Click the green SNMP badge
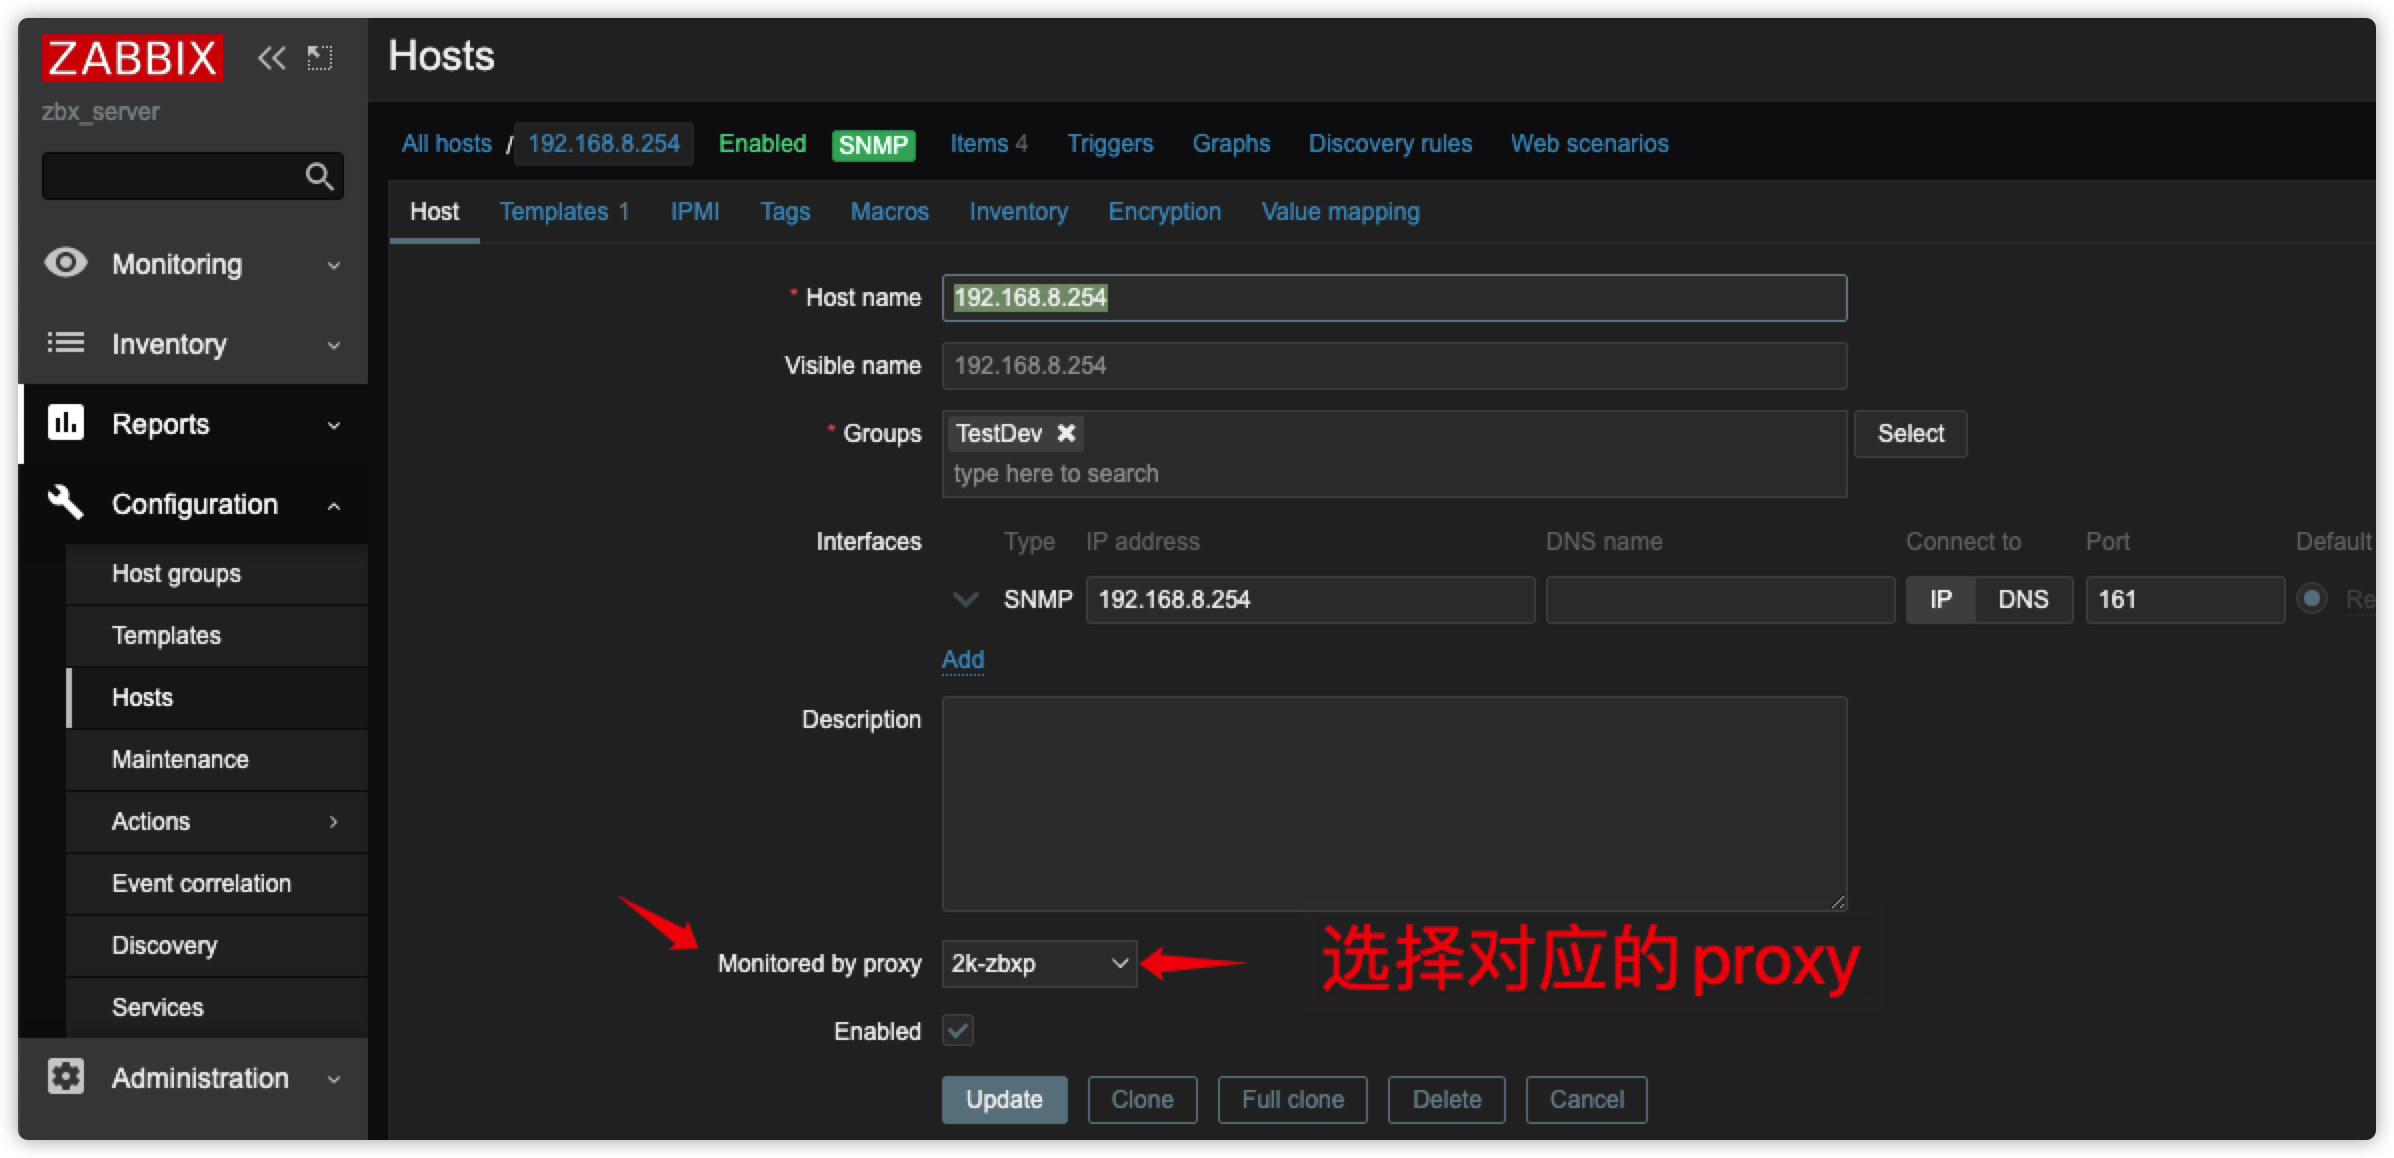Screen dimensions: 2394x1158 [873, 145]
